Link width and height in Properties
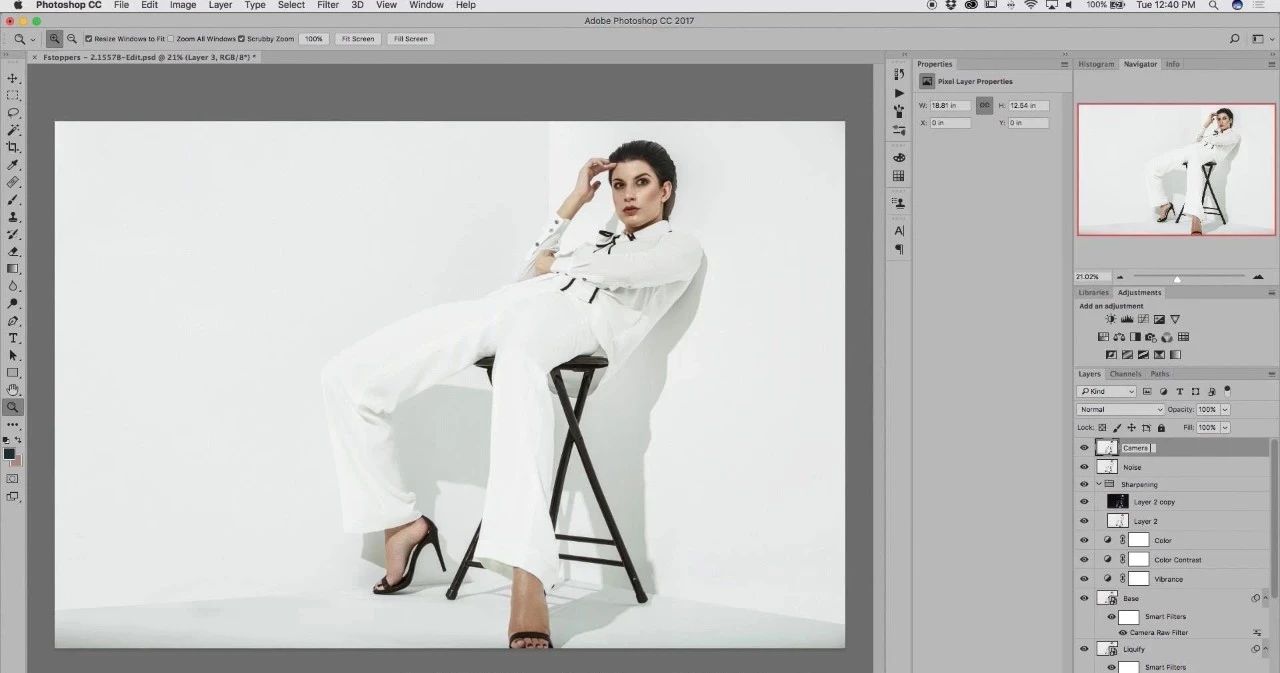Image resolution: width=1280 pixels, height=673 pixels. 984,105
